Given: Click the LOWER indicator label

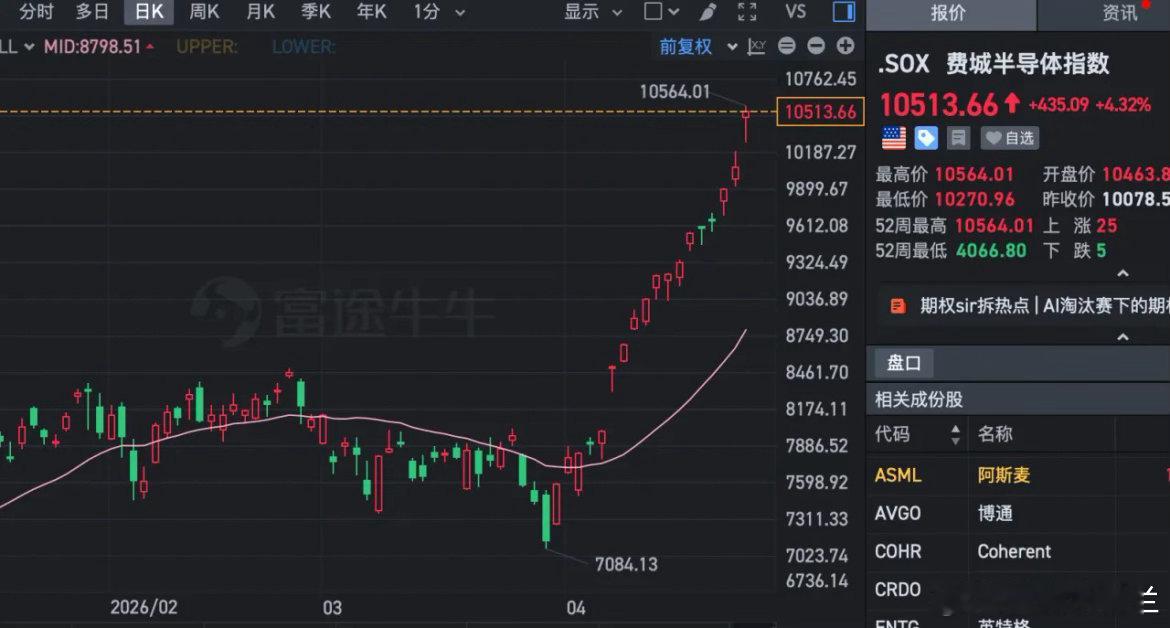Looking at the screenshot, I should pos(303,47).
